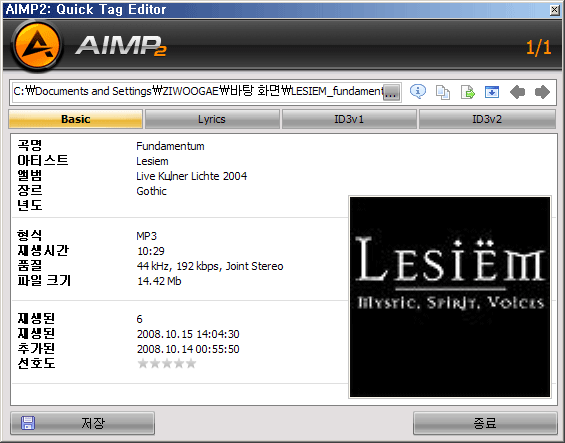Open file browse ellipsis button

391,93
